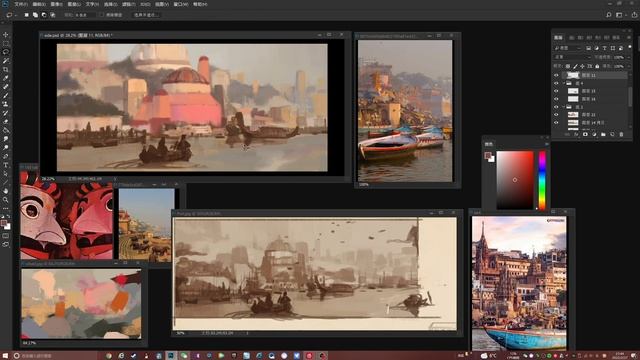Select the Gradient tool

(6, 130)
